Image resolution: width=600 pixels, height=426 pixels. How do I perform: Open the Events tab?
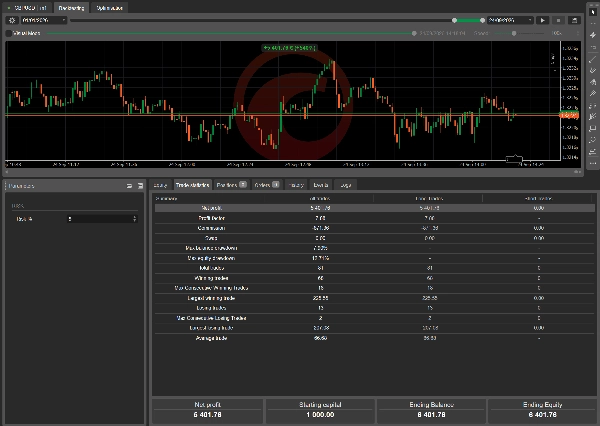pyautogui.click(x=321, y=185)
